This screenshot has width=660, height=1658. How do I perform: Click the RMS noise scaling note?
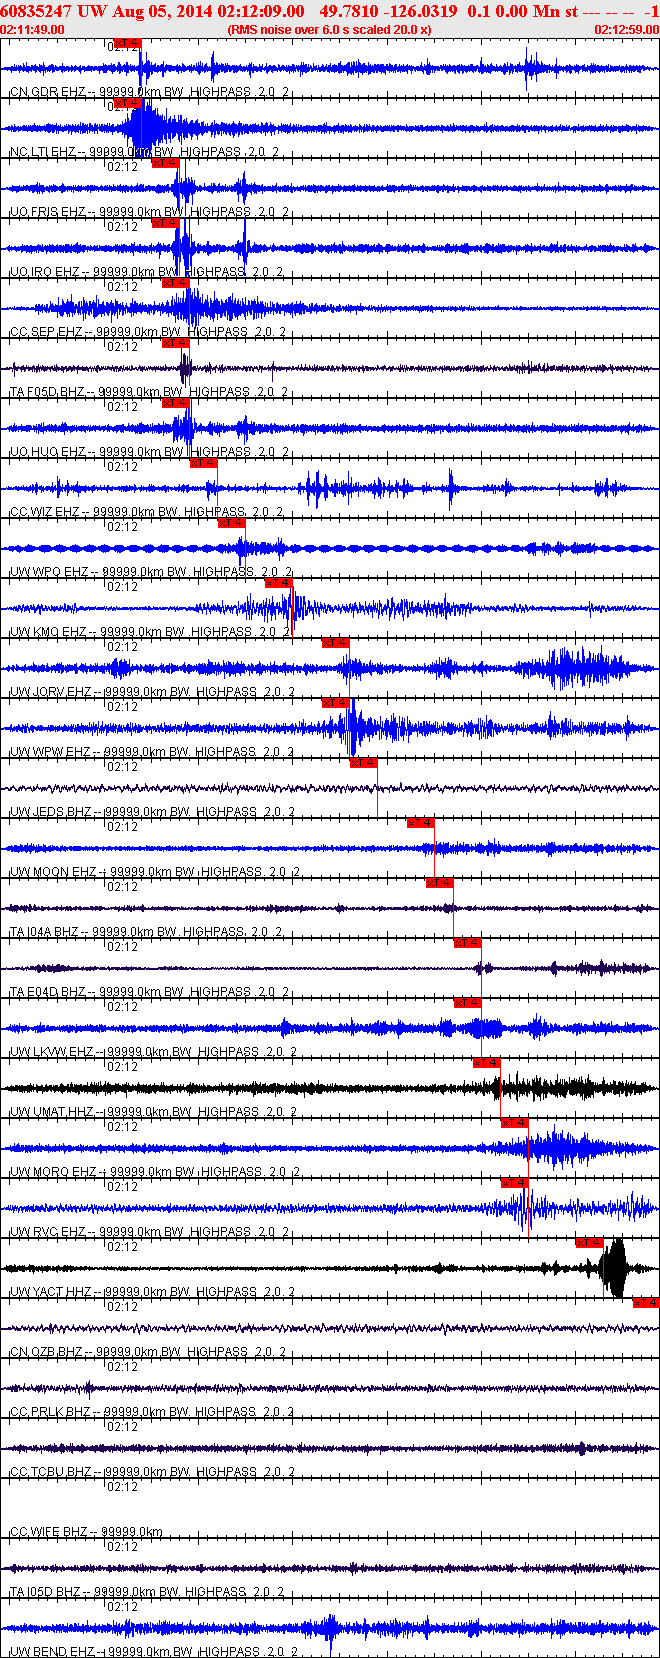click(x=330, y=30)
